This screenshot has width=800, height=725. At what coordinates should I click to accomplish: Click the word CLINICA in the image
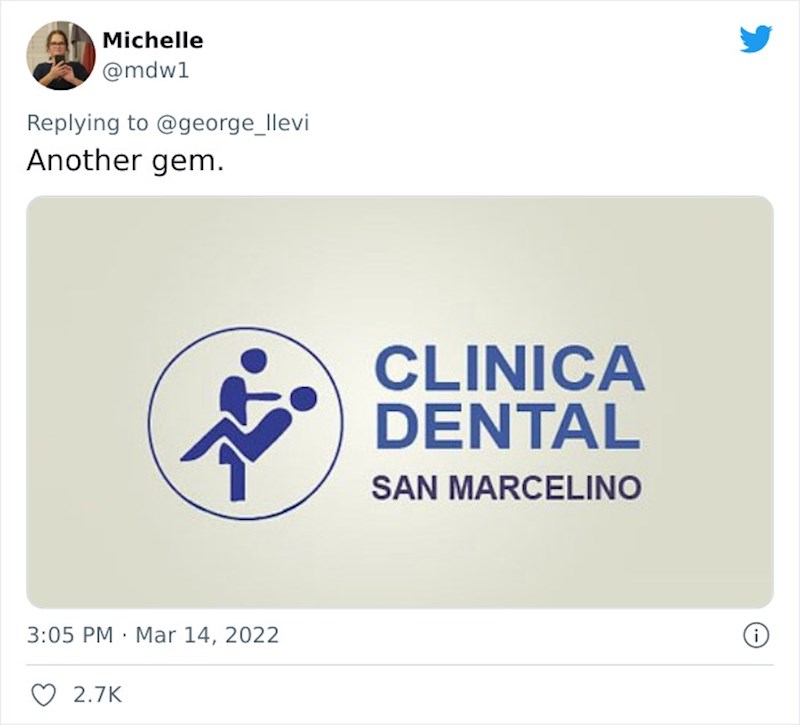click(x=508, y=370)
